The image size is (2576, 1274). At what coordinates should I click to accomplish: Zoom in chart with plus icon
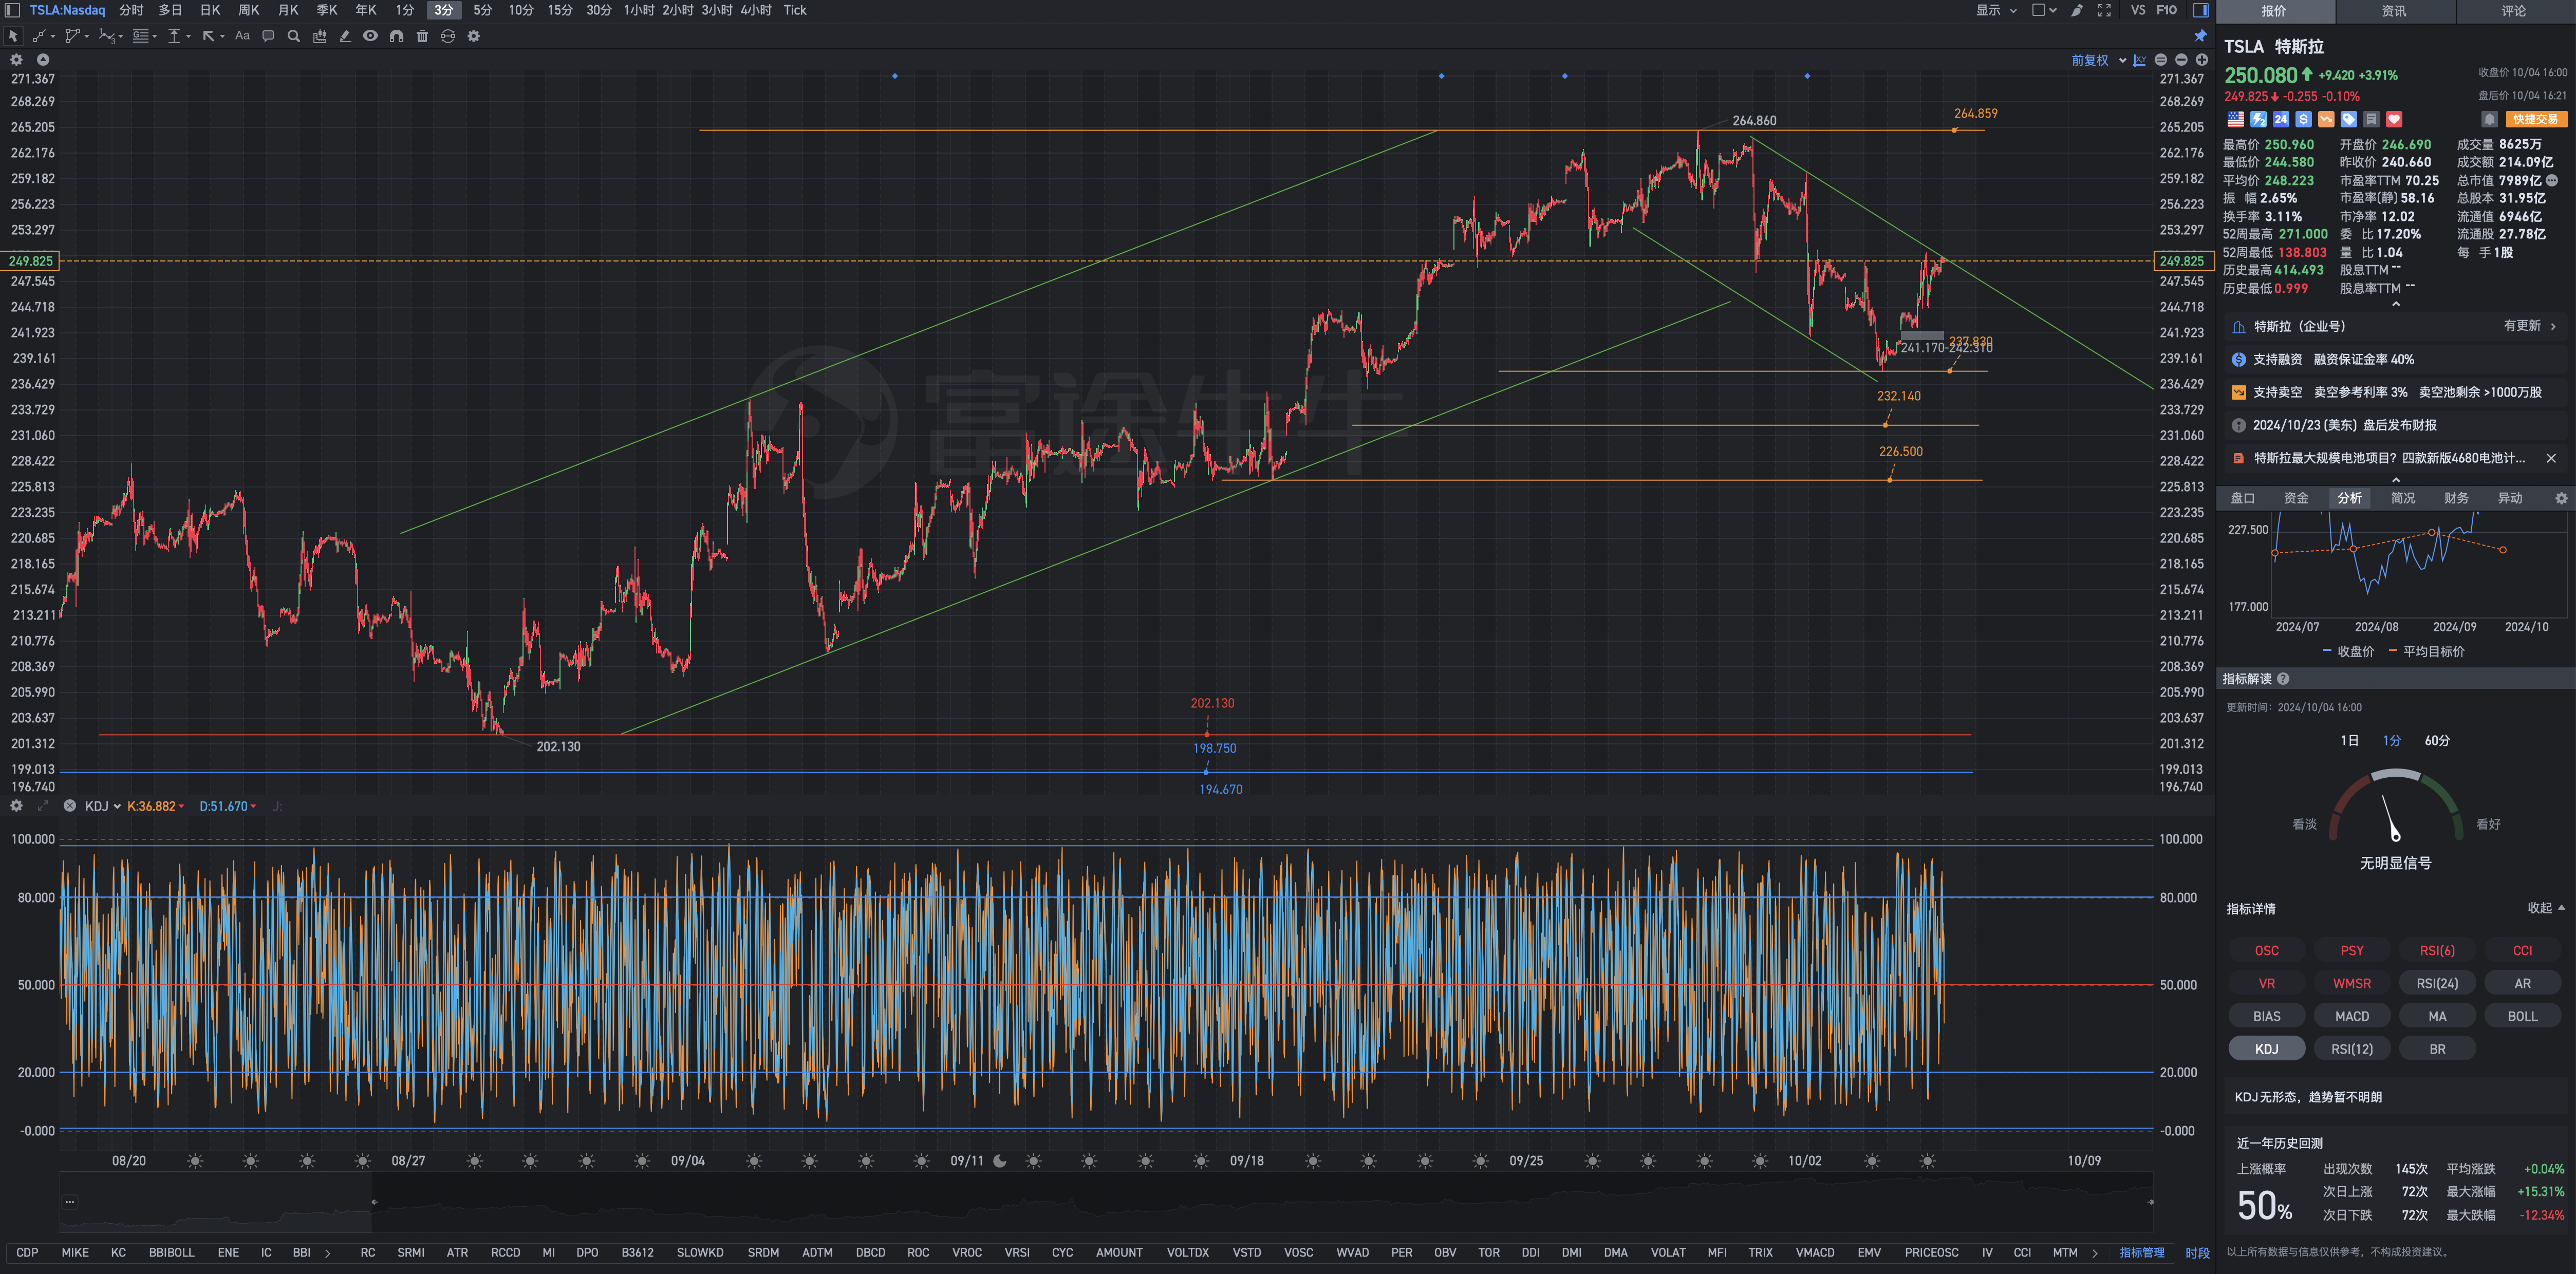pyautogui.click(x=2201, y=60)
